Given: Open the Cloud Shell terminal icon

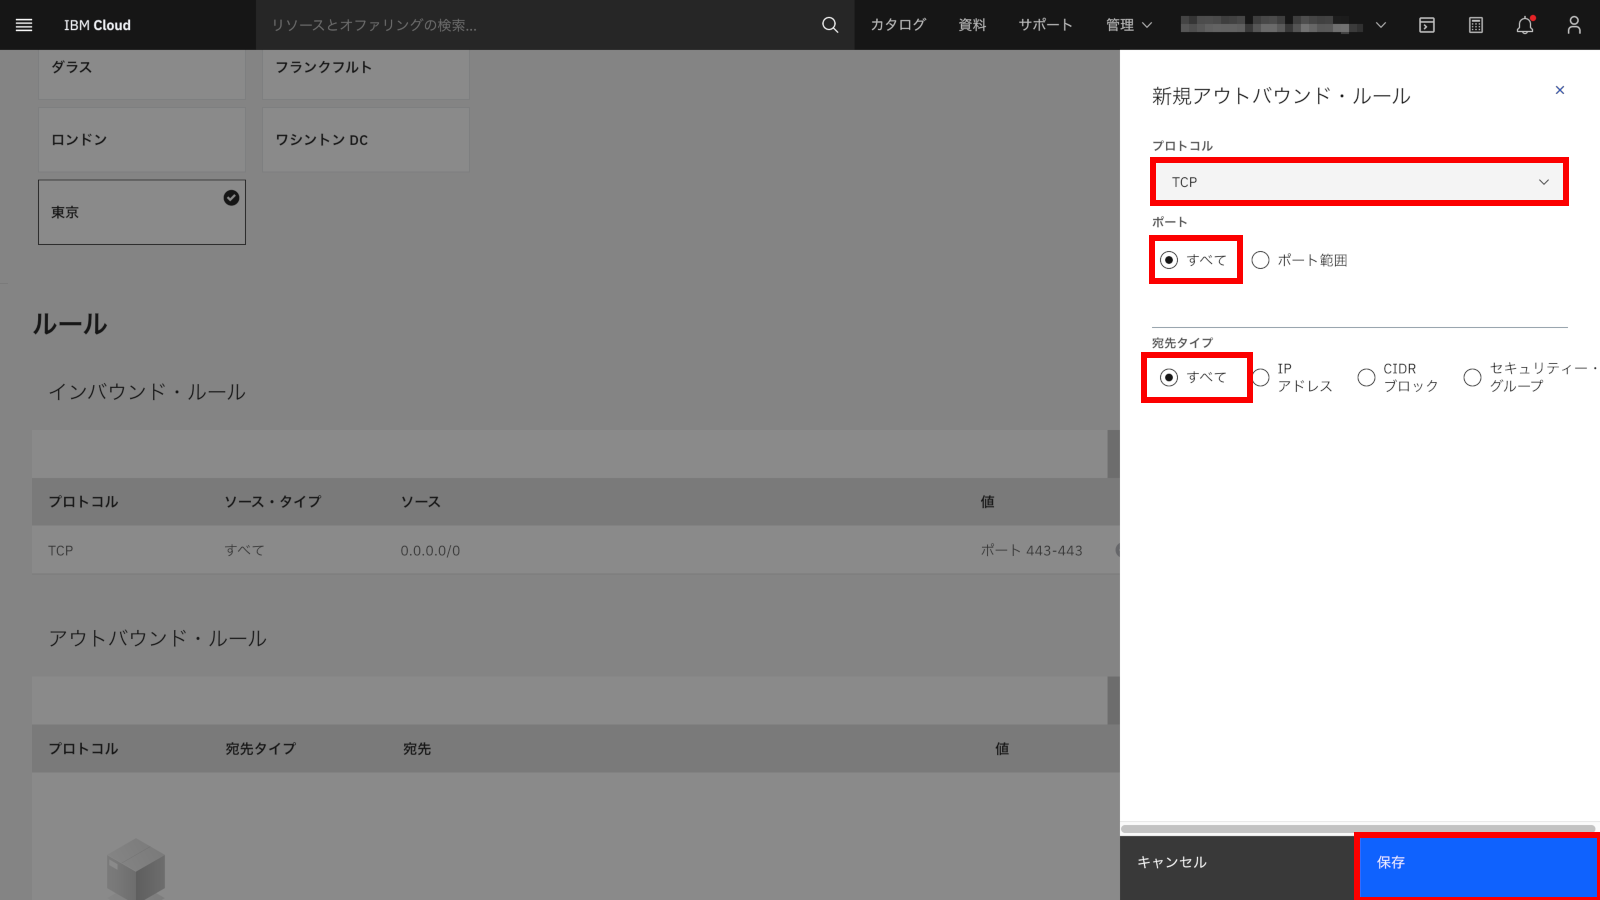Looking at the screenshot, I should pos(1427,25).
